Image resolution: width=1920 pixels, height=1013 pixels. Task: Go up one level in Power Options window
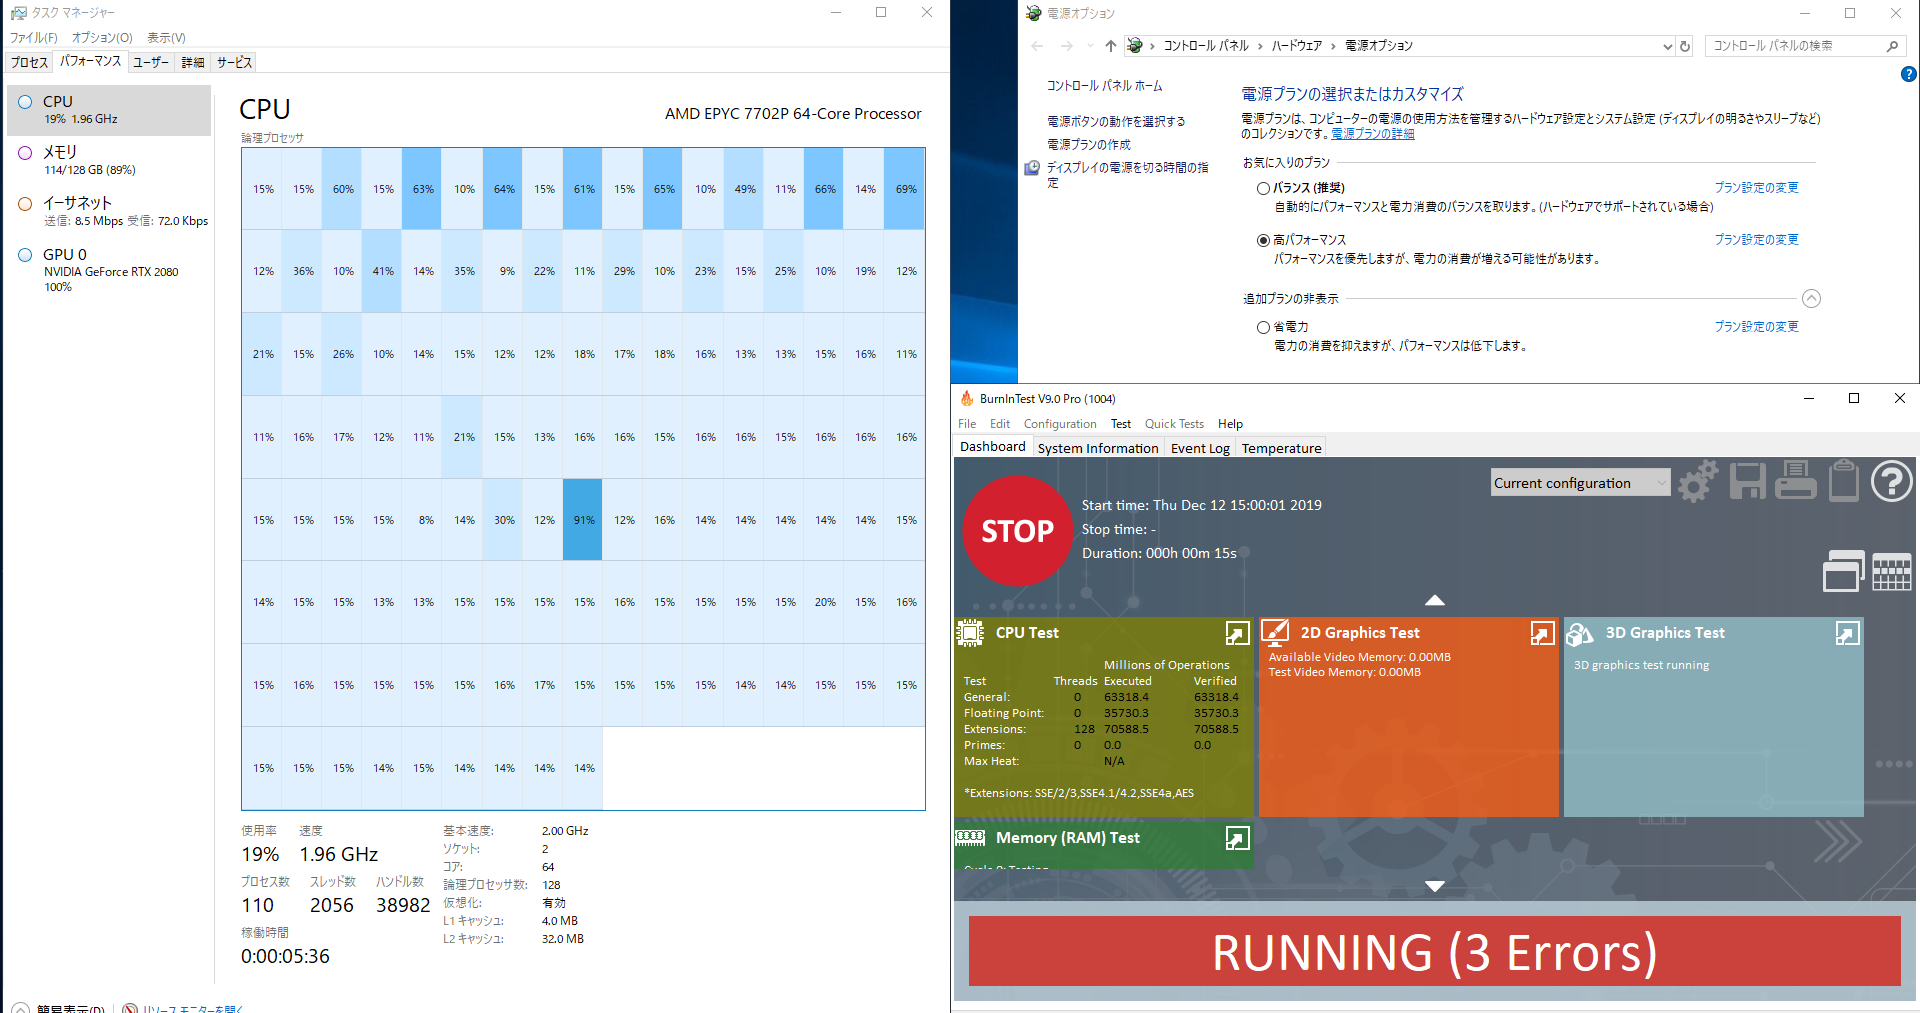(x=1110, y=46)
